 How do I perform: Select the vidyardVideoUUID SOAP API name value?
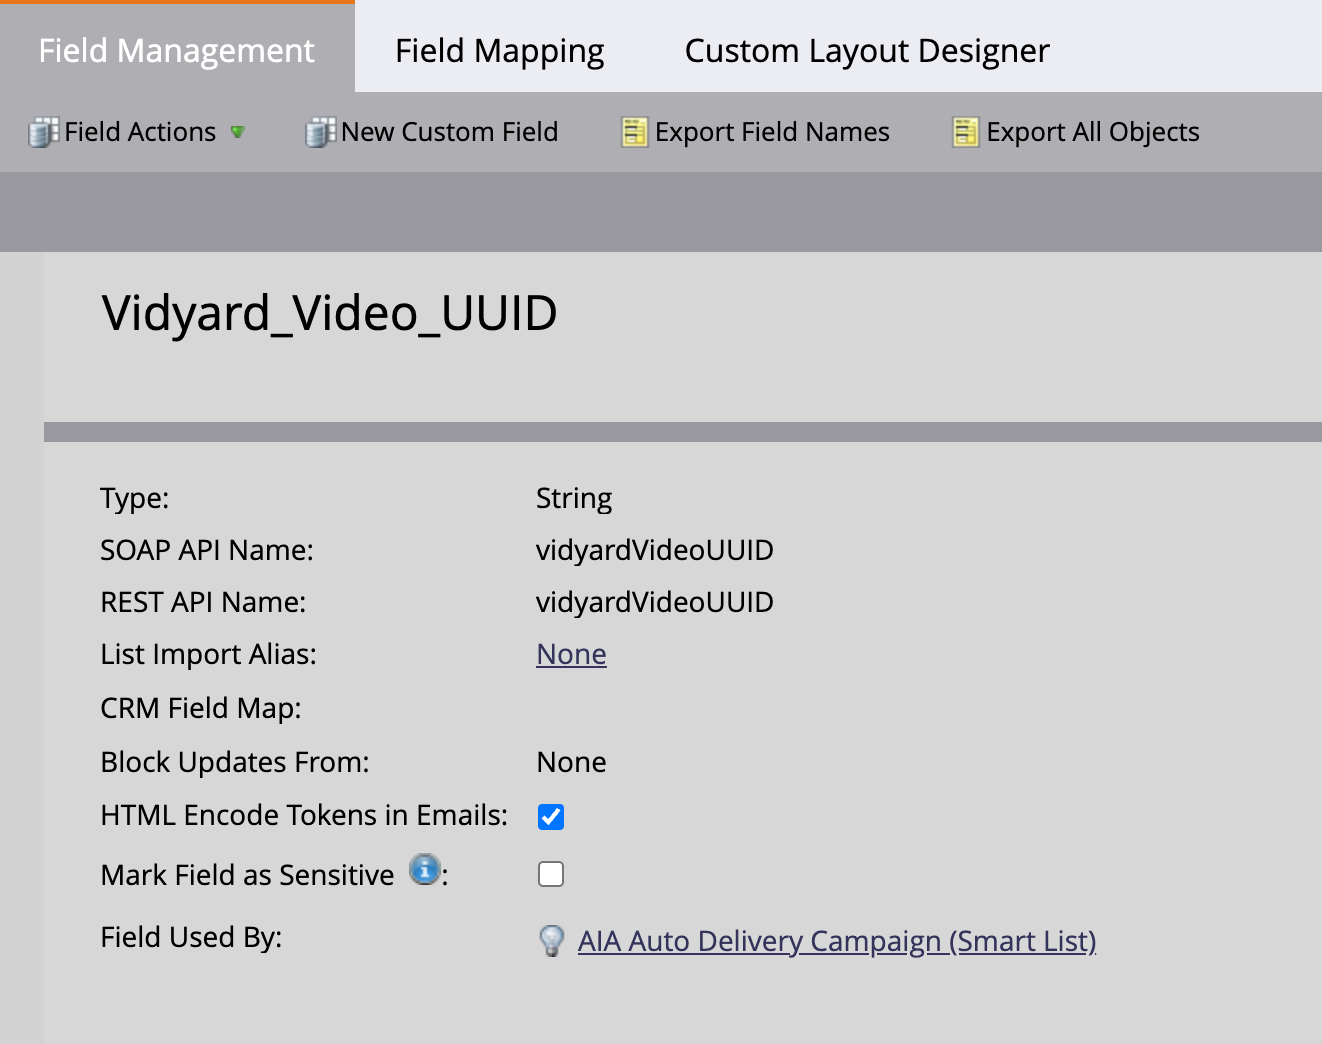click(x=655, y=550)
